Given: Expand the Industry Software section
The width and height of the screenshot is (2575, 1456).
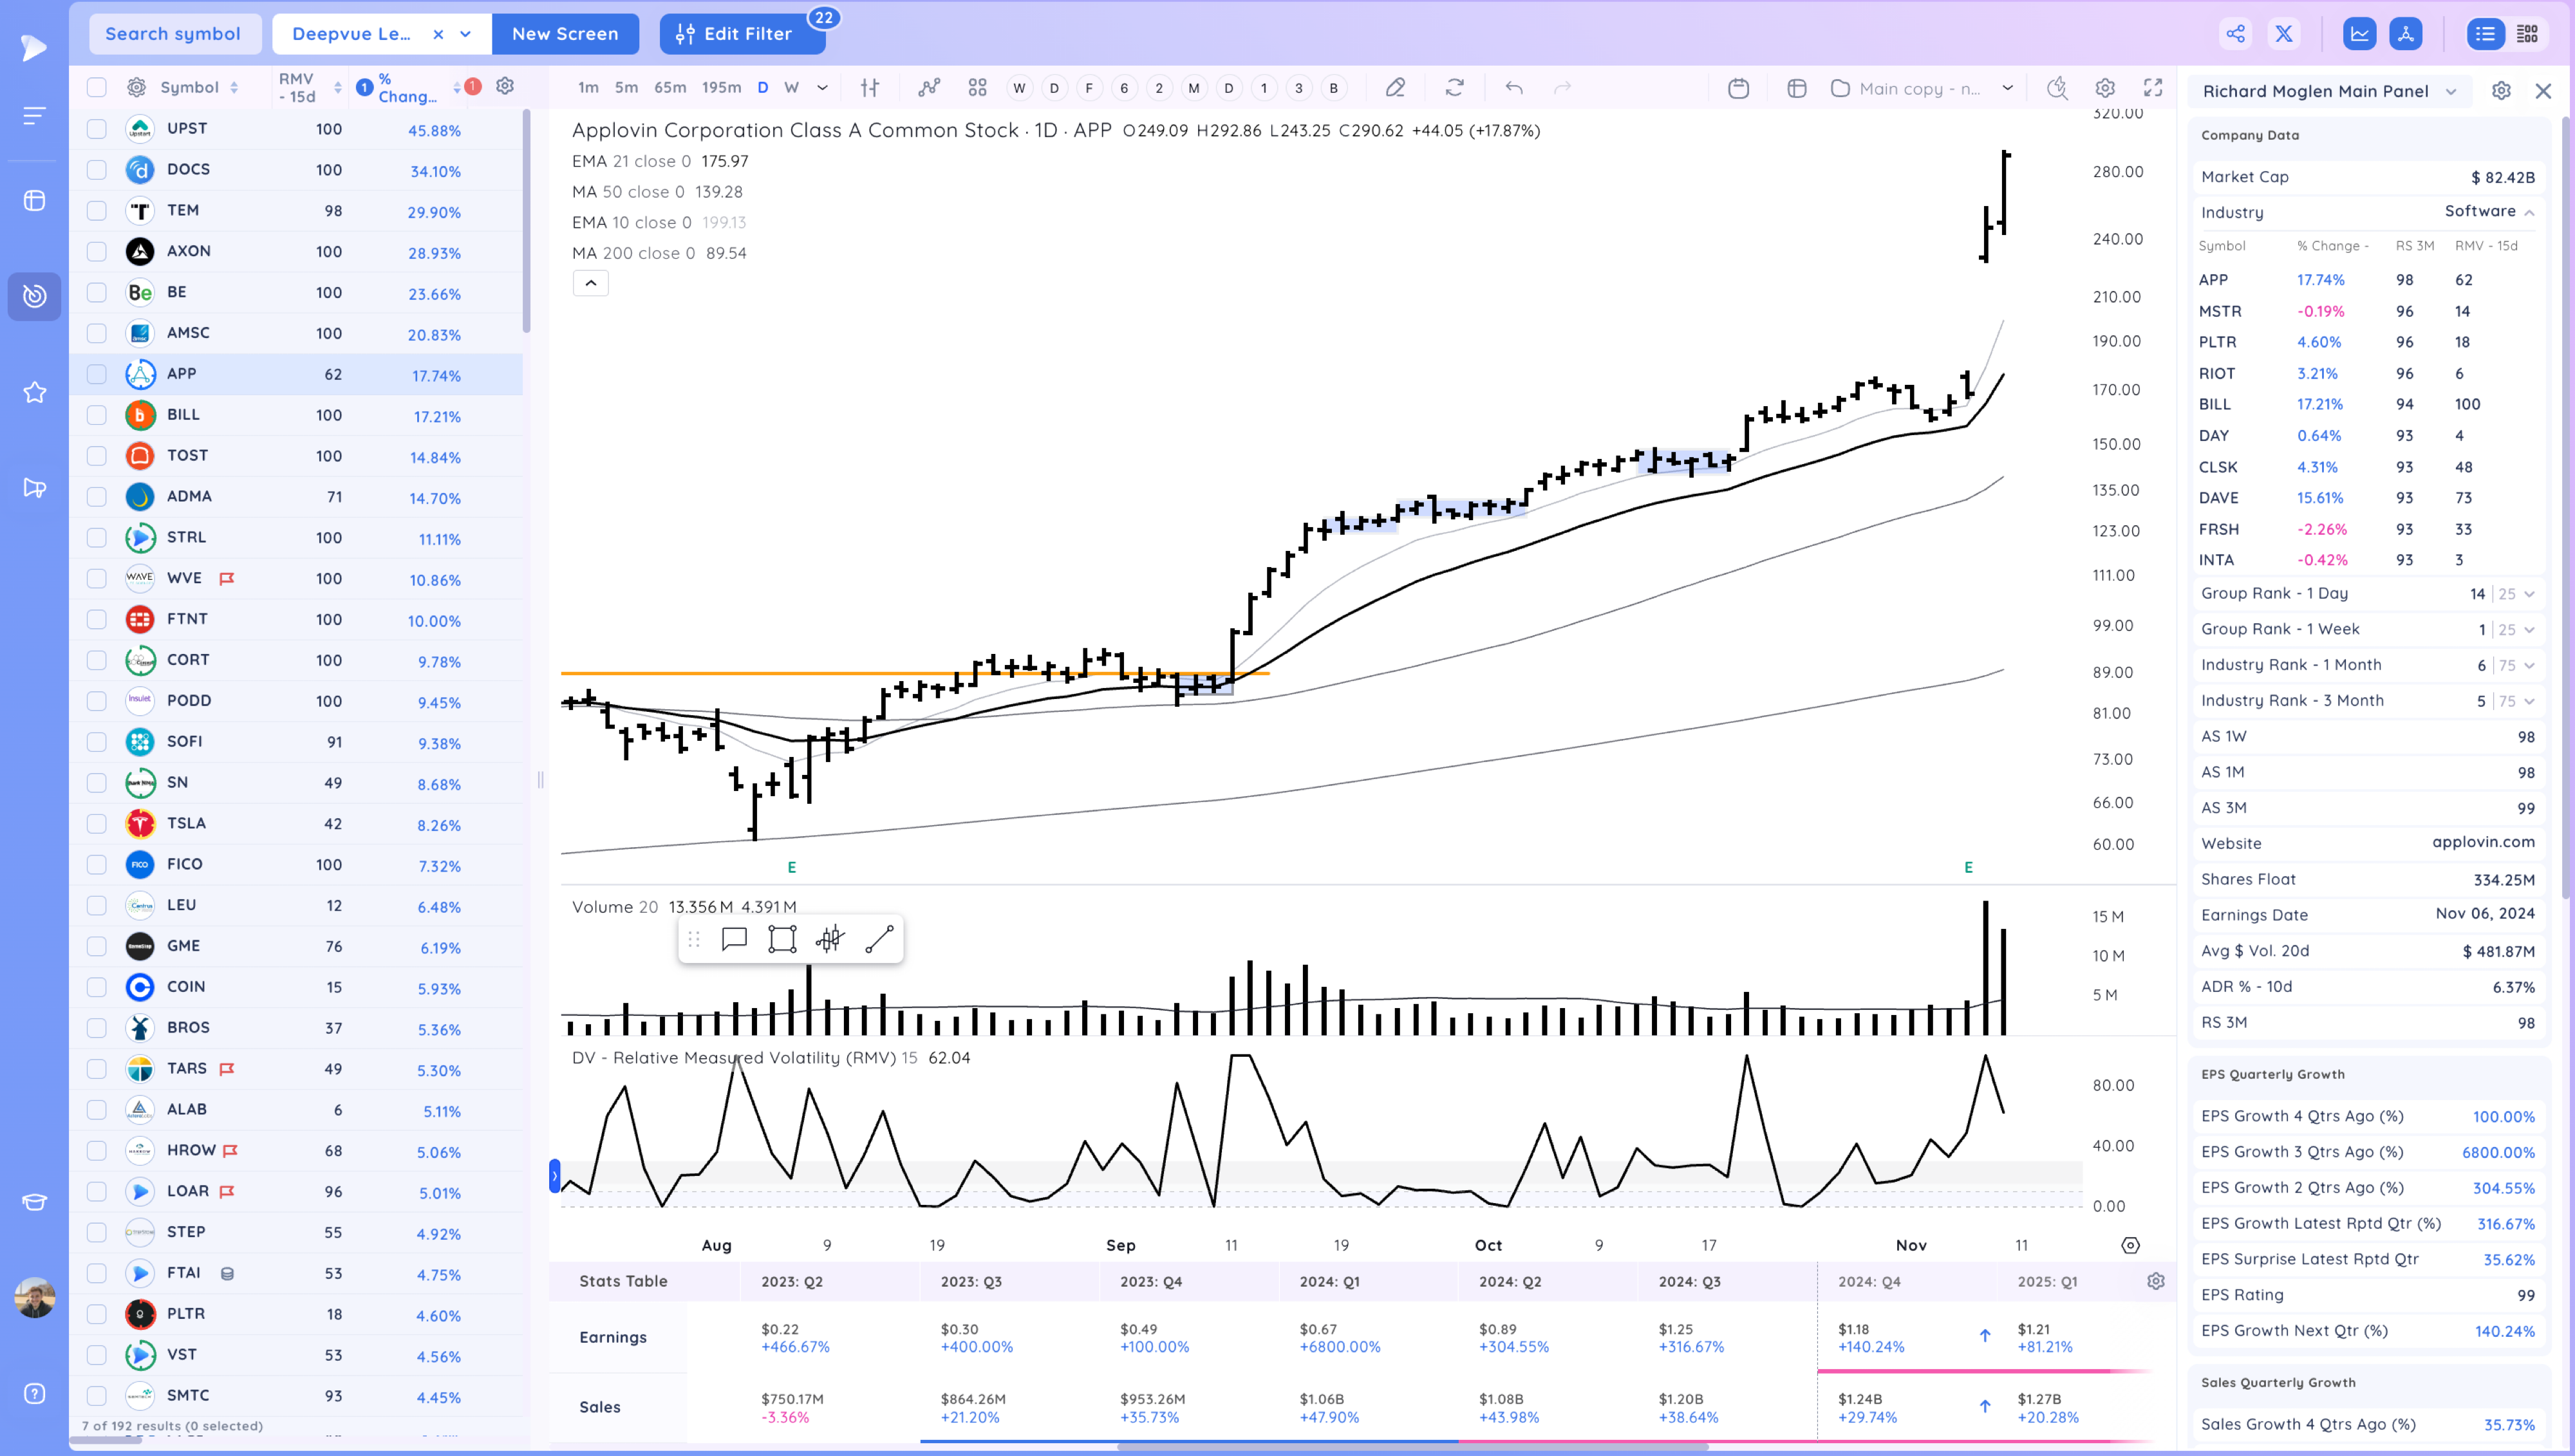Looking at the screenshot, I should (2529, 212).
